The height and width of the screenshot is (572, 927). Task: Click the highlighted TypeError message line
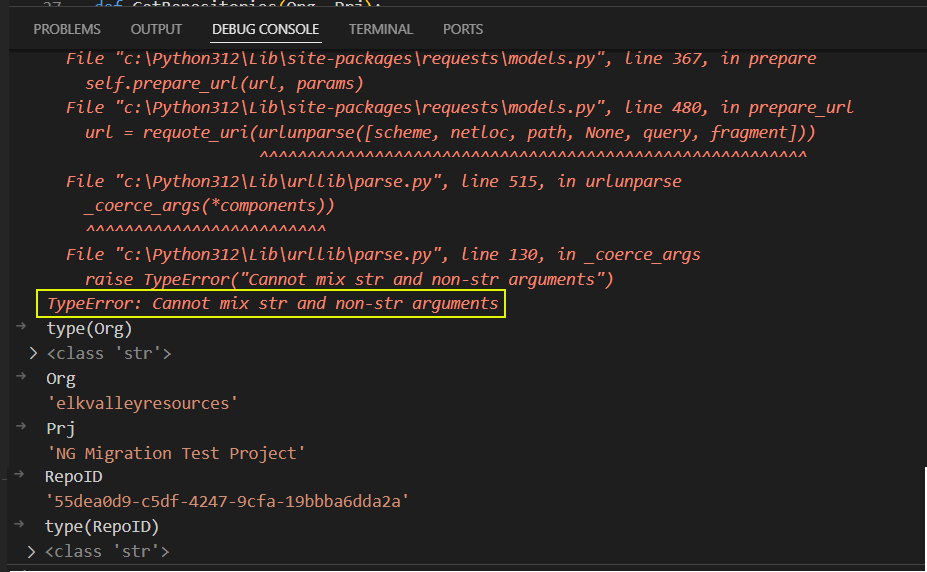click(270, 303)
